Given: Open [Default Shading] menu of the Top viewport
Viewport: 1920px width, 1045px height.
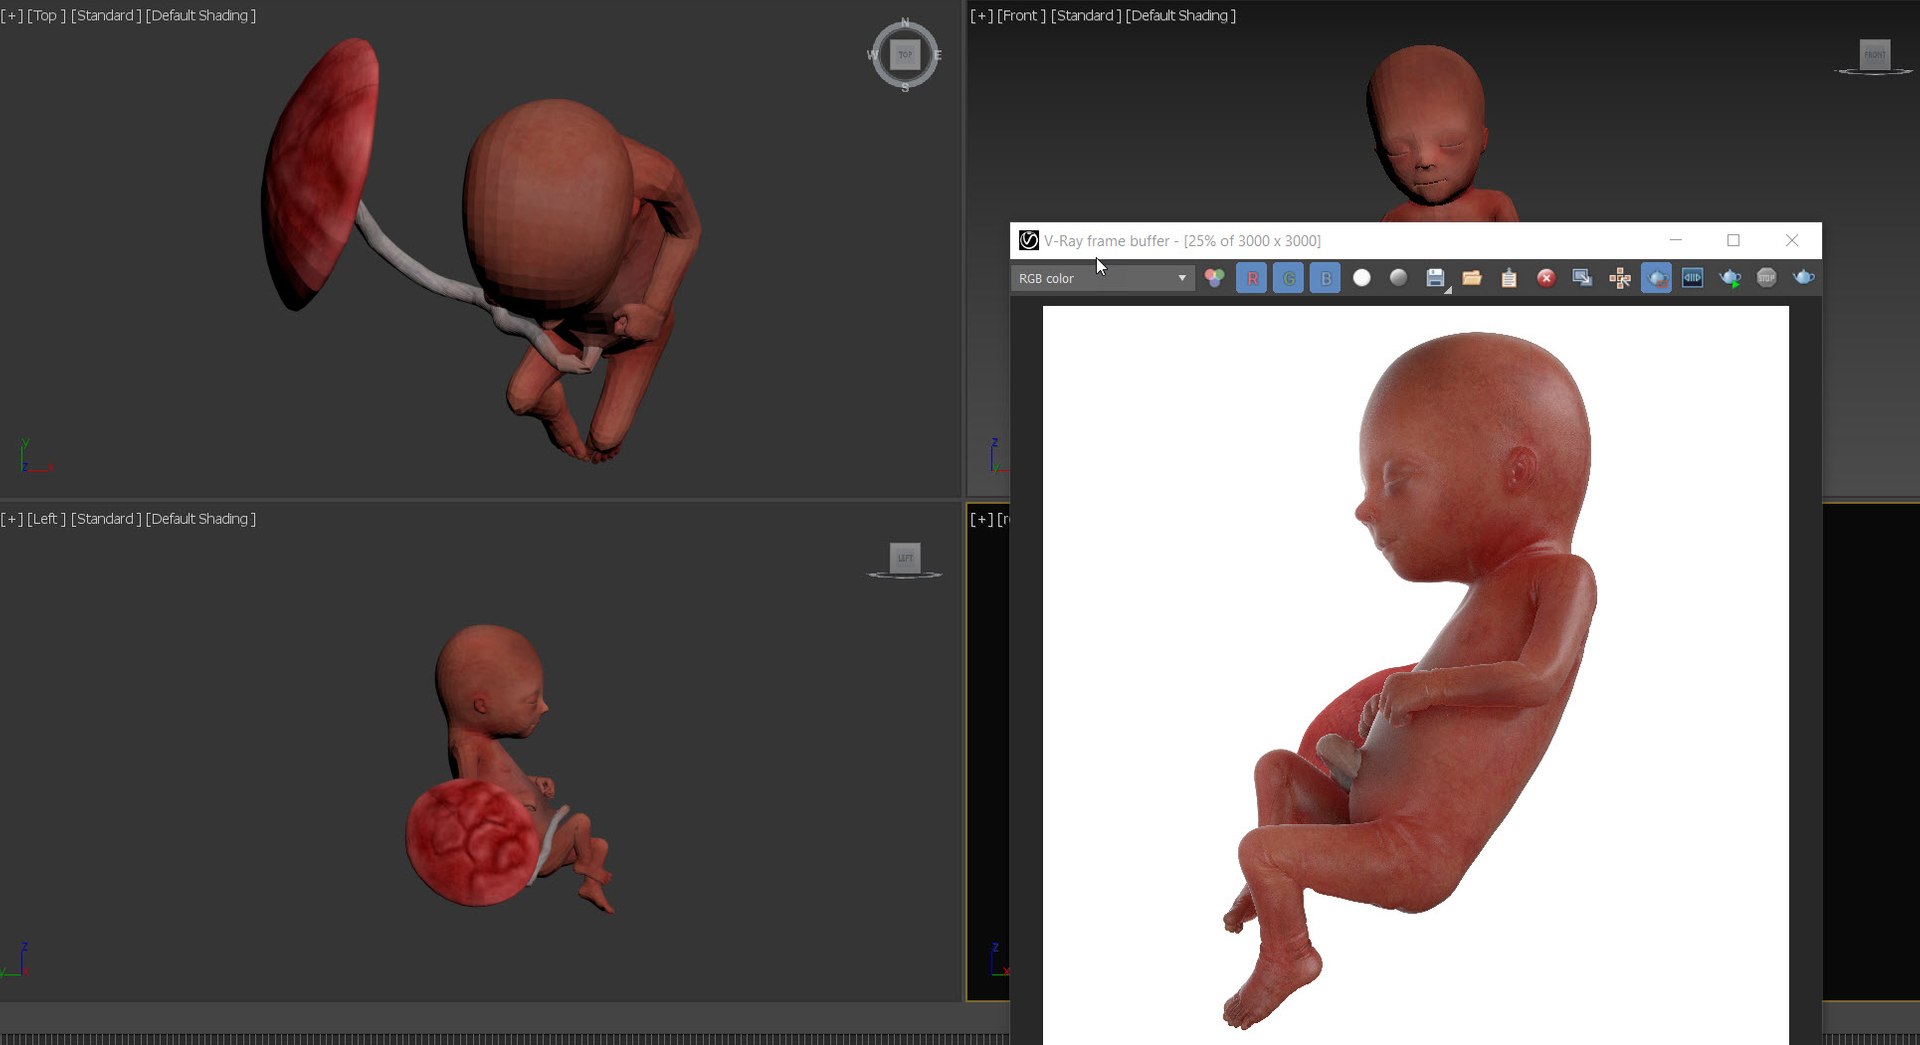Looking at the screenshot, I should pos(201,16).
